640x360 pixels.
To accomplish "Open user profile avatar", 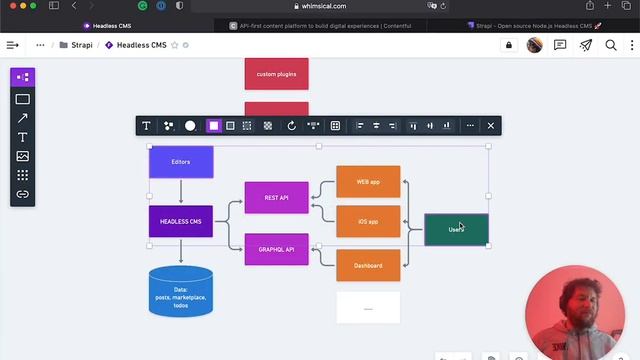I will tap(534, 45).
